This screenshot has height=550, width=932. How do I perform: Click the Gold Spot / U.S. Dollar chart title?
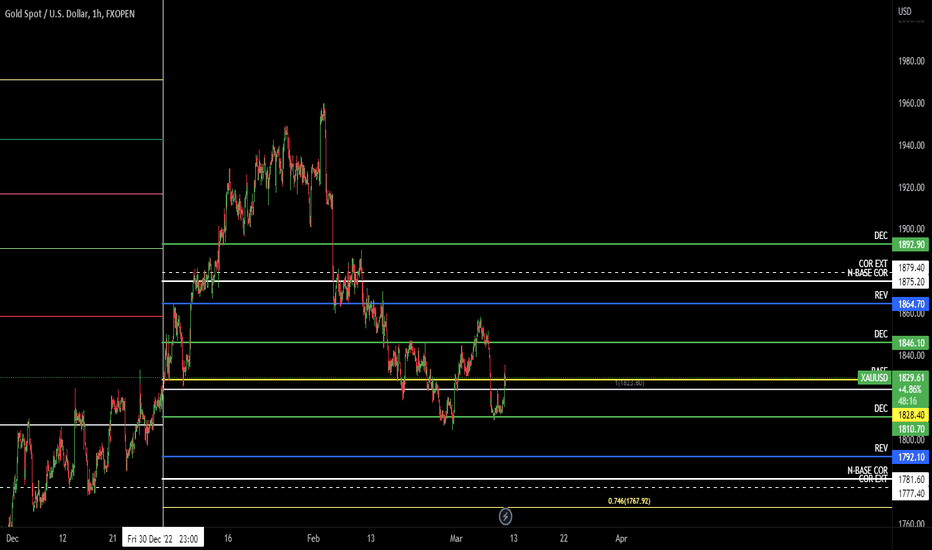[70, 14]
